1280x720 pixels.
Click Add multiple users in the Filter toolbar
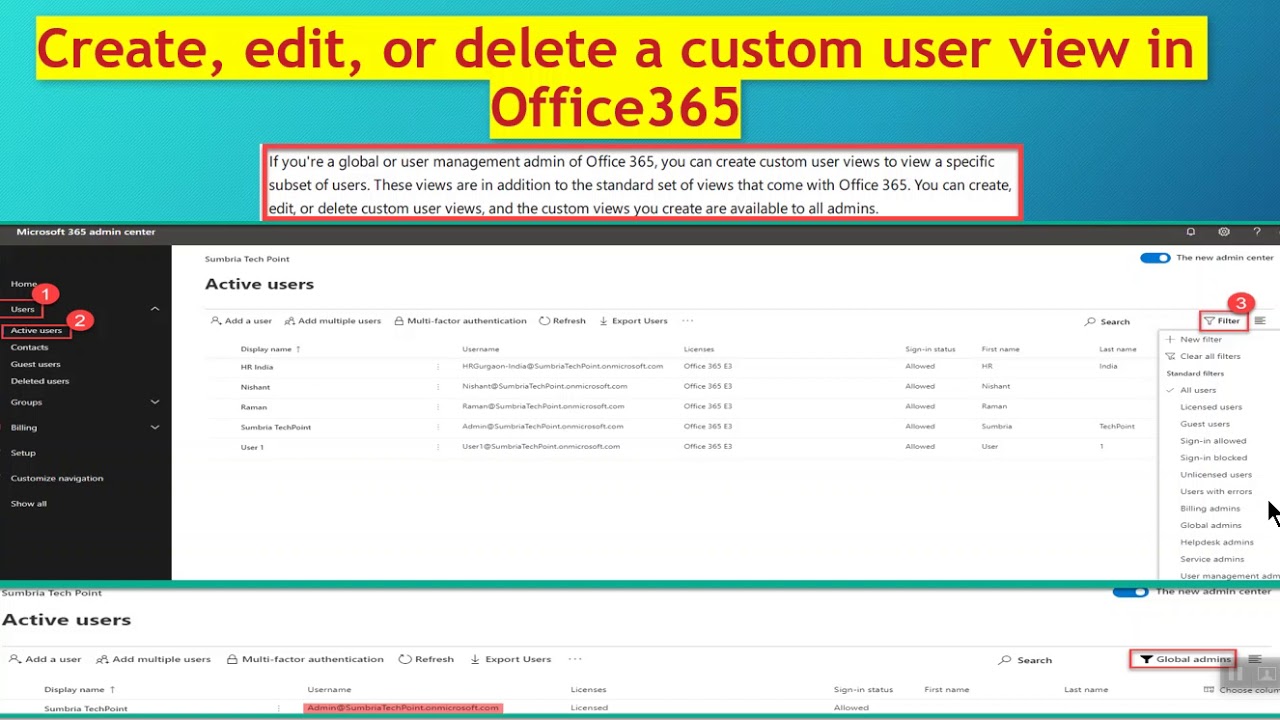tap(333, 321)
